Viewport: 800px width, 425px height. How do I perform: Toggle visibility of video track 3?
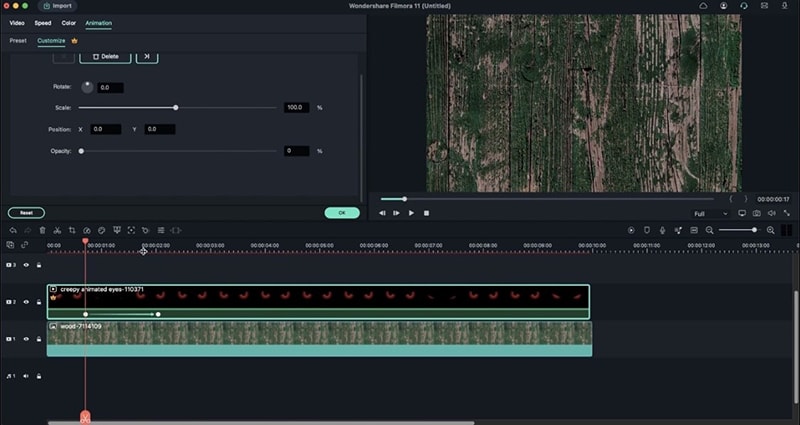26,265
